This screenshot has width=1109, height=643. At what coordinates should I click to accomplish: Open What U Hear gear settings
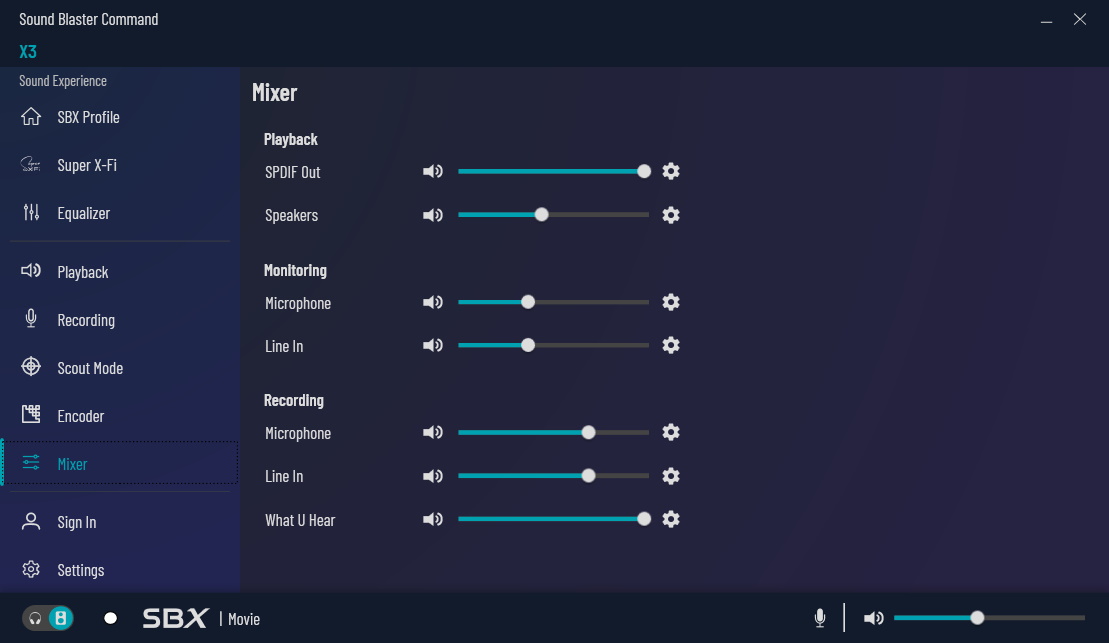670,519
